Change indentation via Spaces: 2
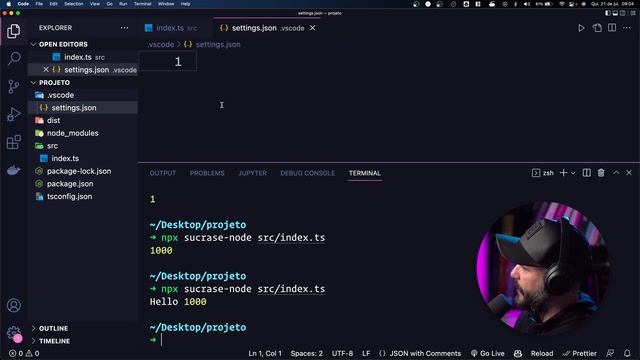The width and height of the screenshot is (640, 360). 307,353
